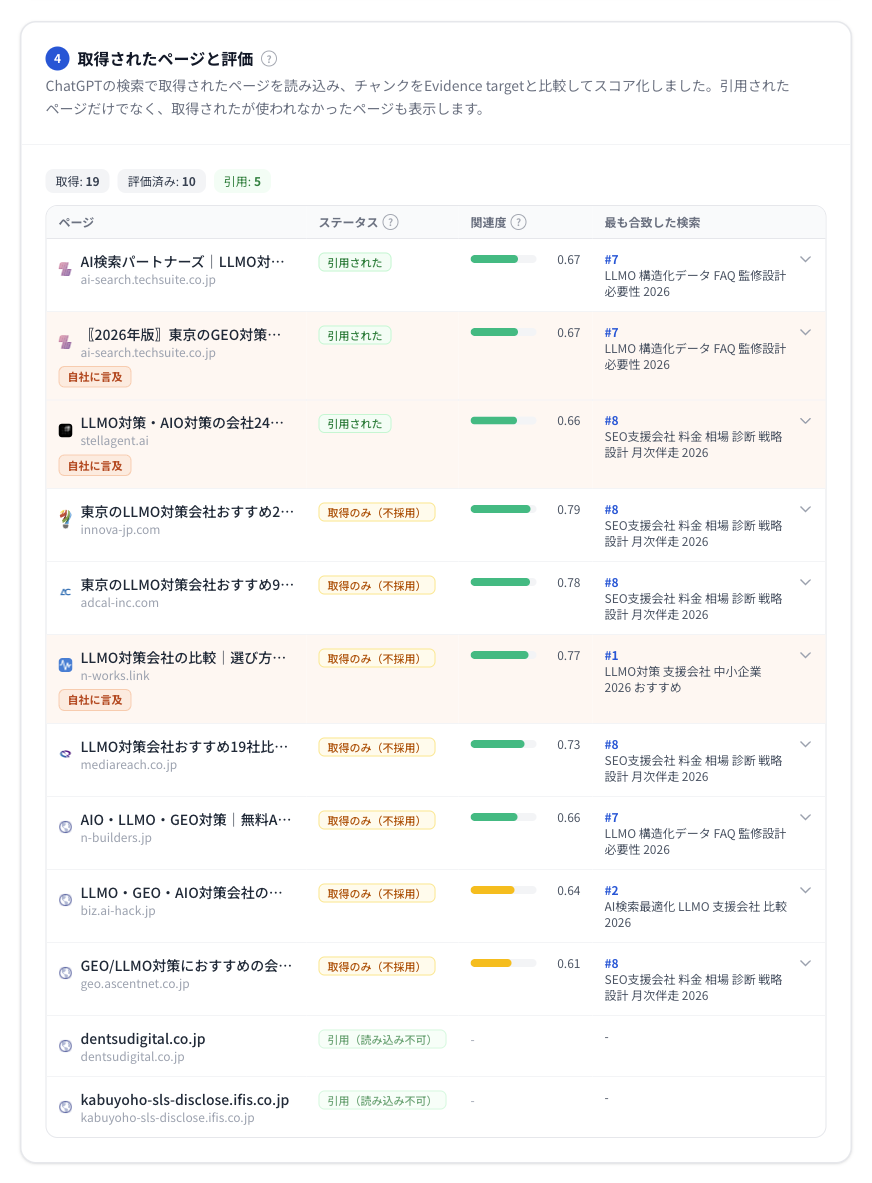Click relevance score 0.78

tap(569, 583)
